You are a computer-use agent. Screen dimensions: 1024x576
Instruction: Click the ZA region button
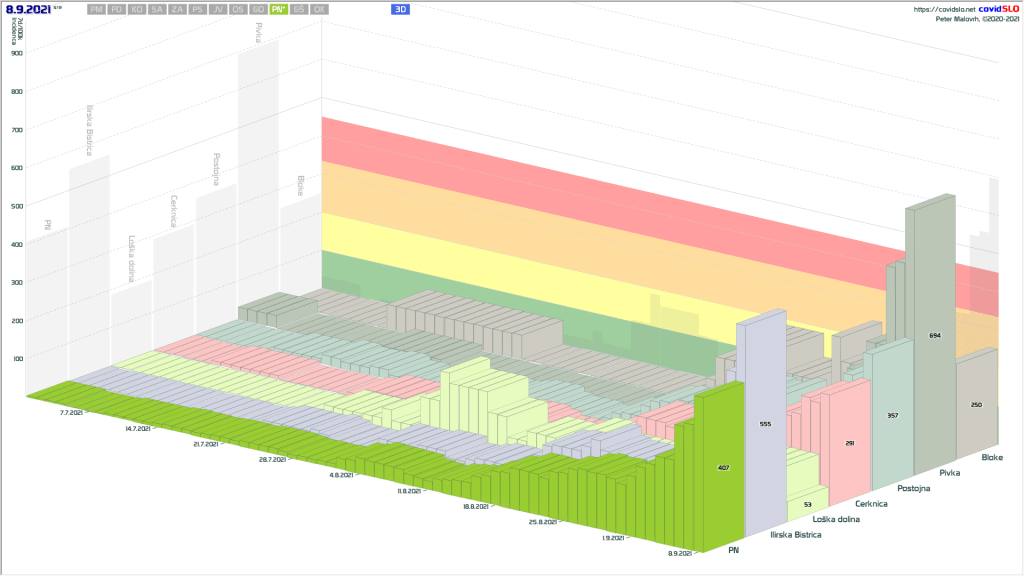click(x=177, y=9)
